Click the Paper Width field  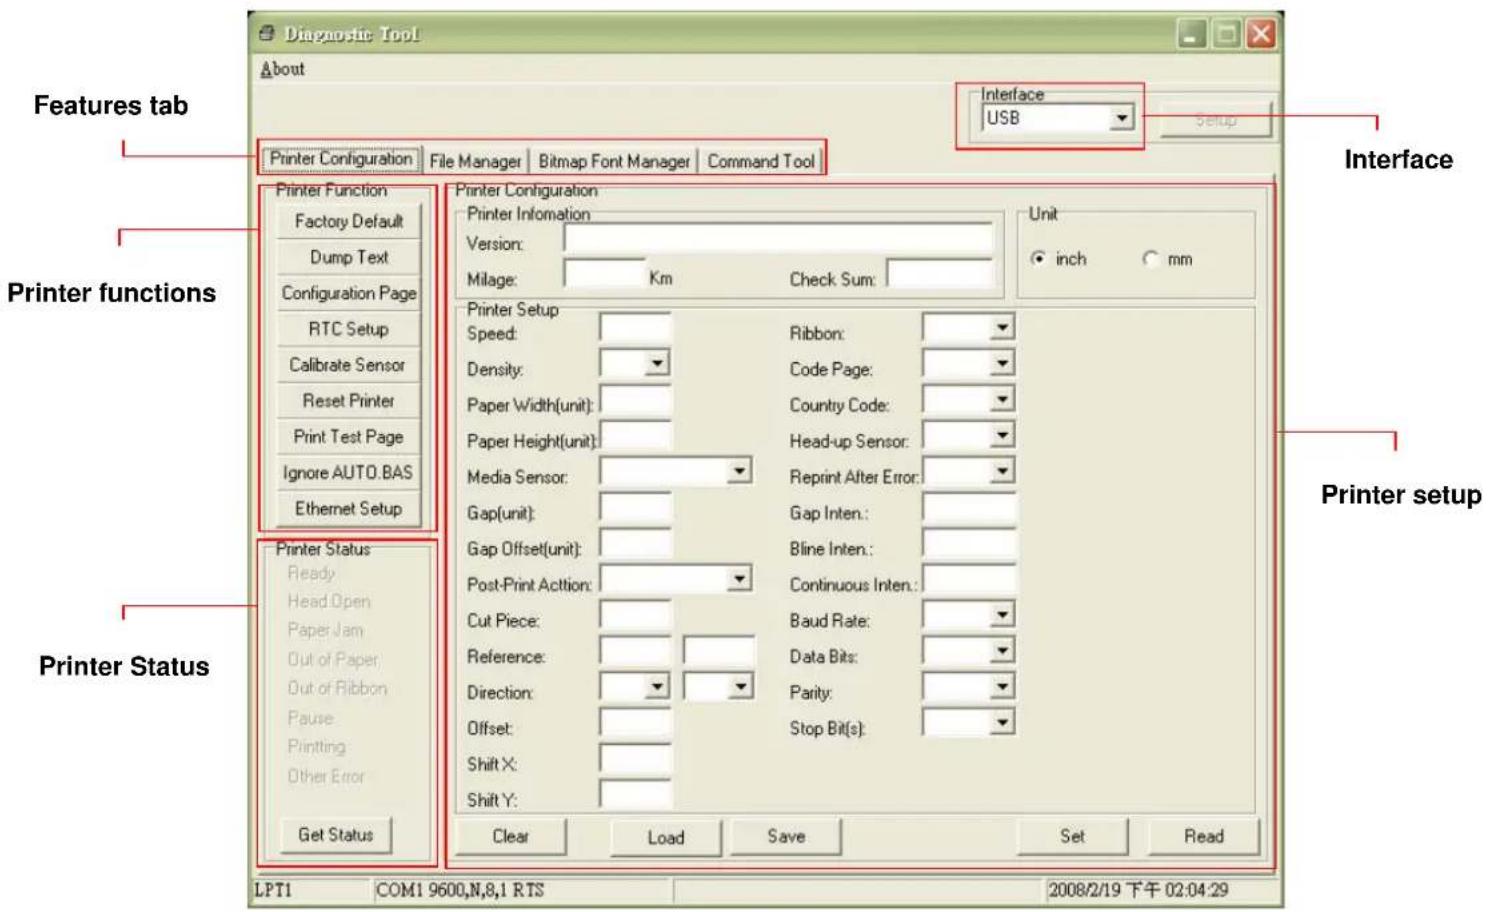click(636, 401)
